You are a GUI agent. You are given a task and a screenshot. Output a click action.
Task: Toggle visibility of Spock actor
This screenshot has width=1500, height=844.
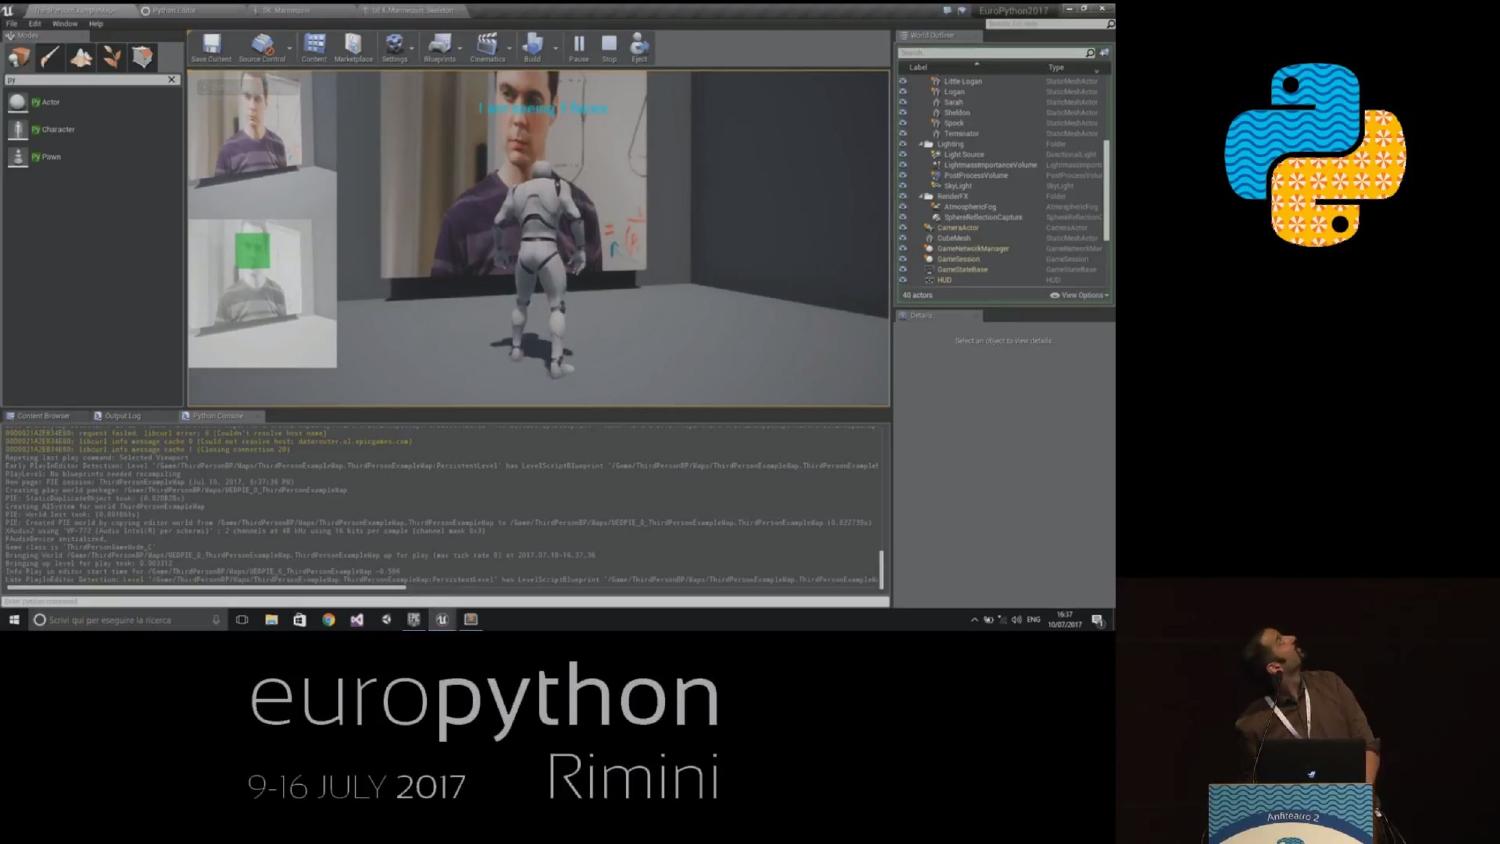coord(903,123)
